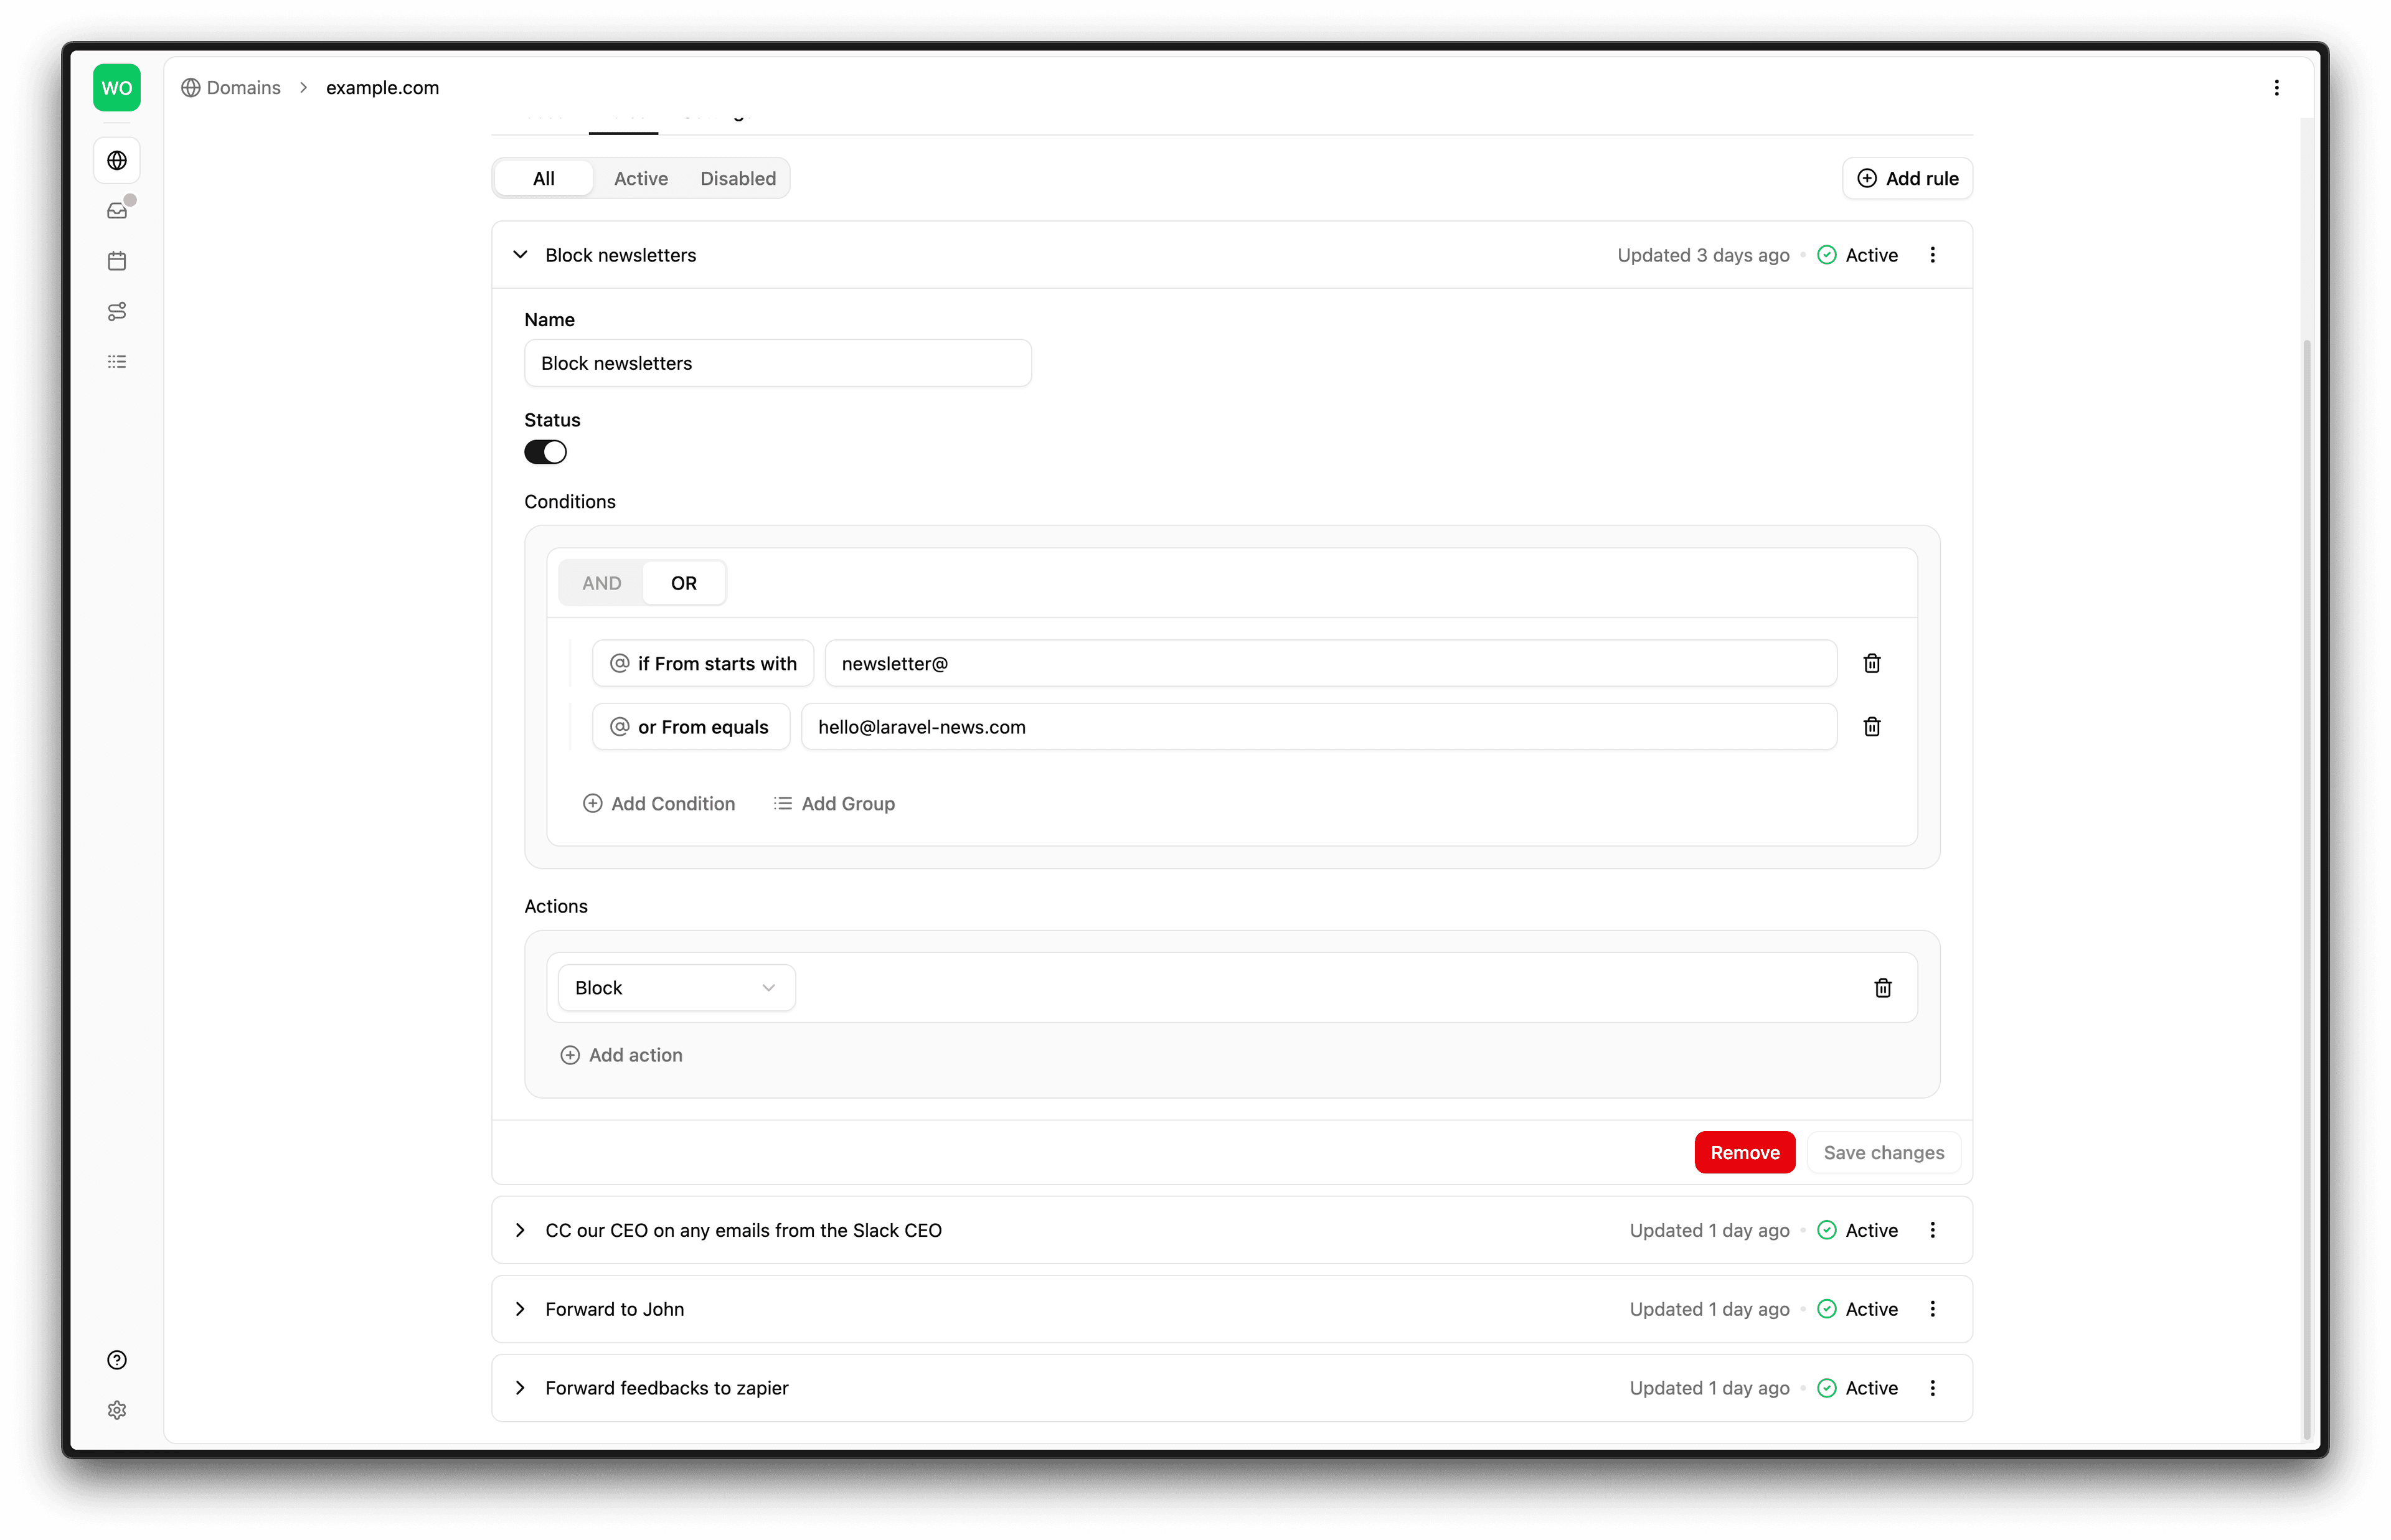Switch to the Active filter tab
Screen dimensions: 2391x1540
tap(641, 178)
